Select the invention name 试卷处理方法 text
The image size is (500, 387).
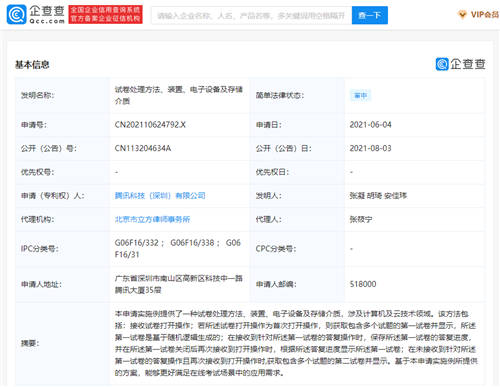pyautogui.click(x=179, y=95)
